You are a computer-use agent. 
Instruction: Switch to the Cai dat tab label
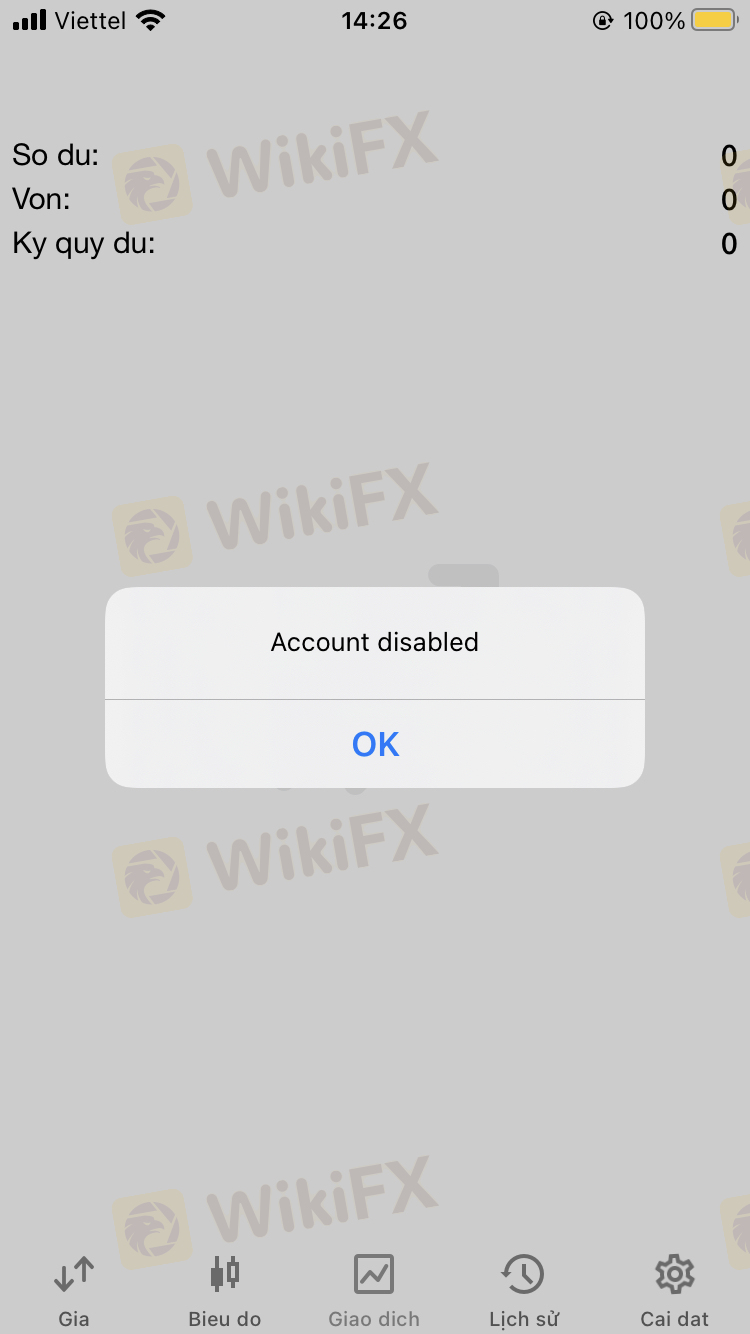click(675, 1319)
